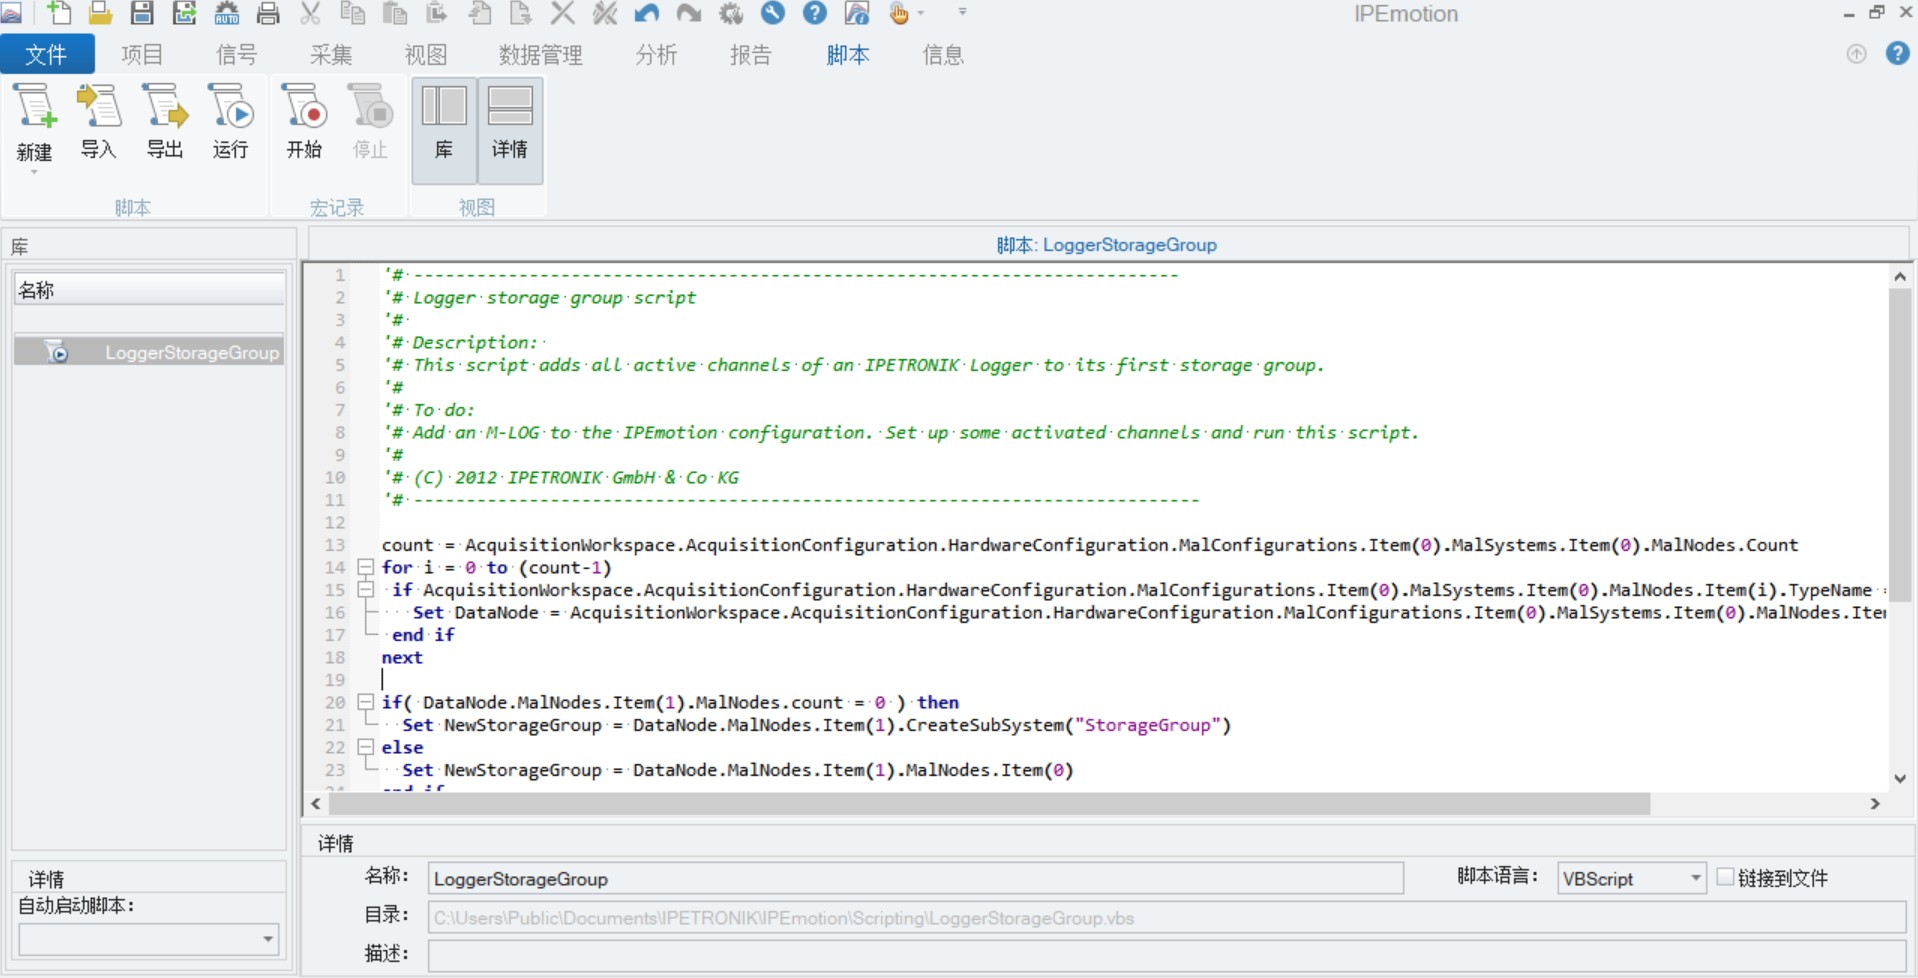
Task: Click the vertical scrollbar down arrow
Action: point(1900,778)
